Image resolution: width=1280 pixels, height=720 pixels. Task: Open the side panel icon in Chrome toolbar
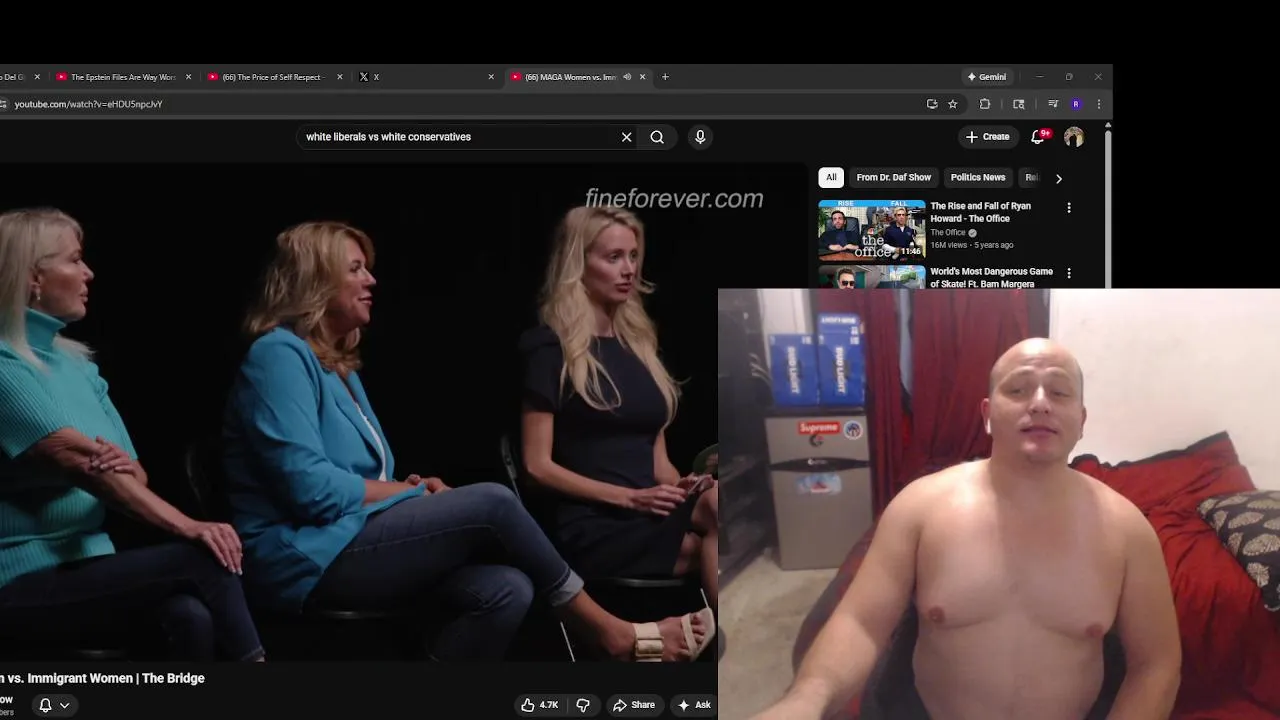click(x=1019, y=104)
